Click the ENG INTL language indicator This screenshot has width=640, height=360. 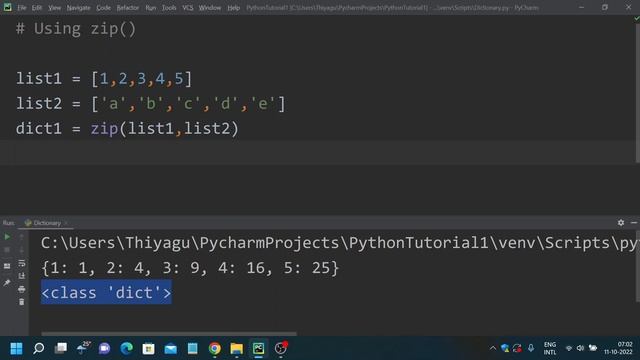pos(550,348)
